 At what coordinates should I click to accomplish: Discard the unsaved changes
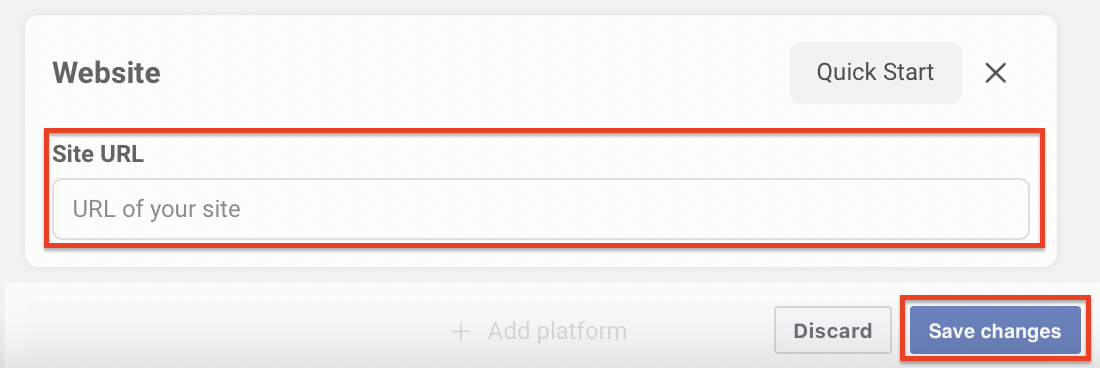833,331
